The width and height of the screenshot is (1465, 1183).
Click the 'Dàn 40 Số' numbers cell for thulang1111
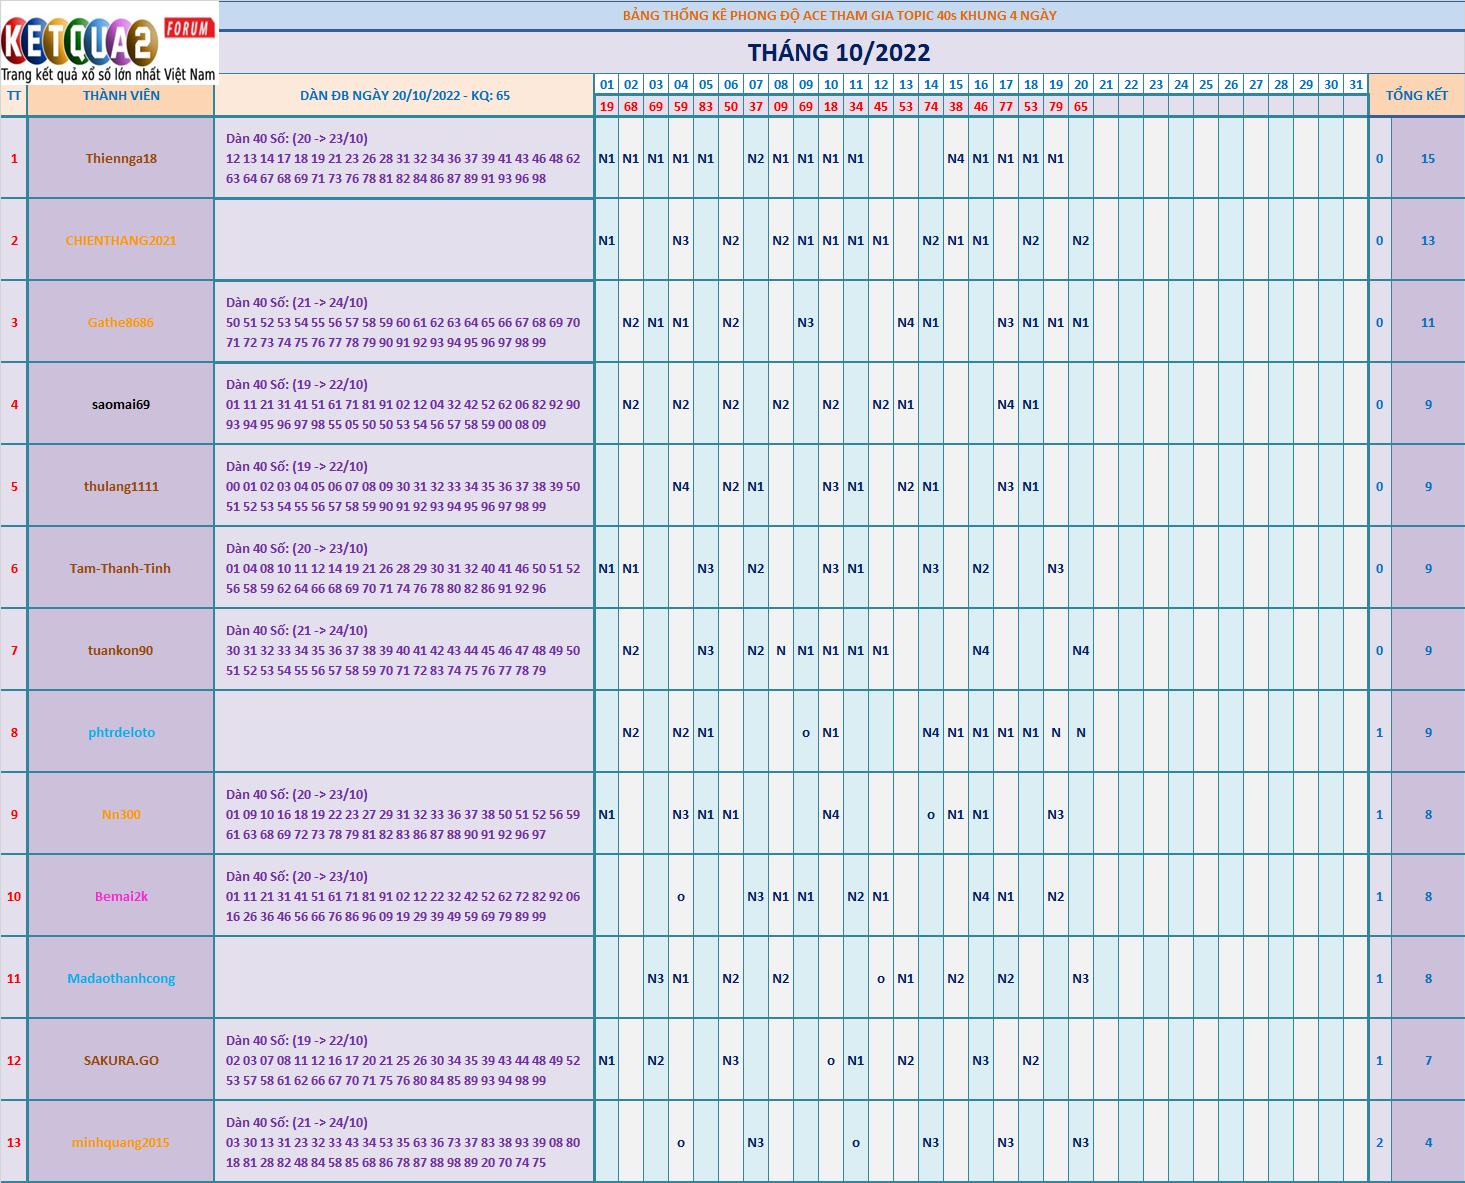[404, 486]
